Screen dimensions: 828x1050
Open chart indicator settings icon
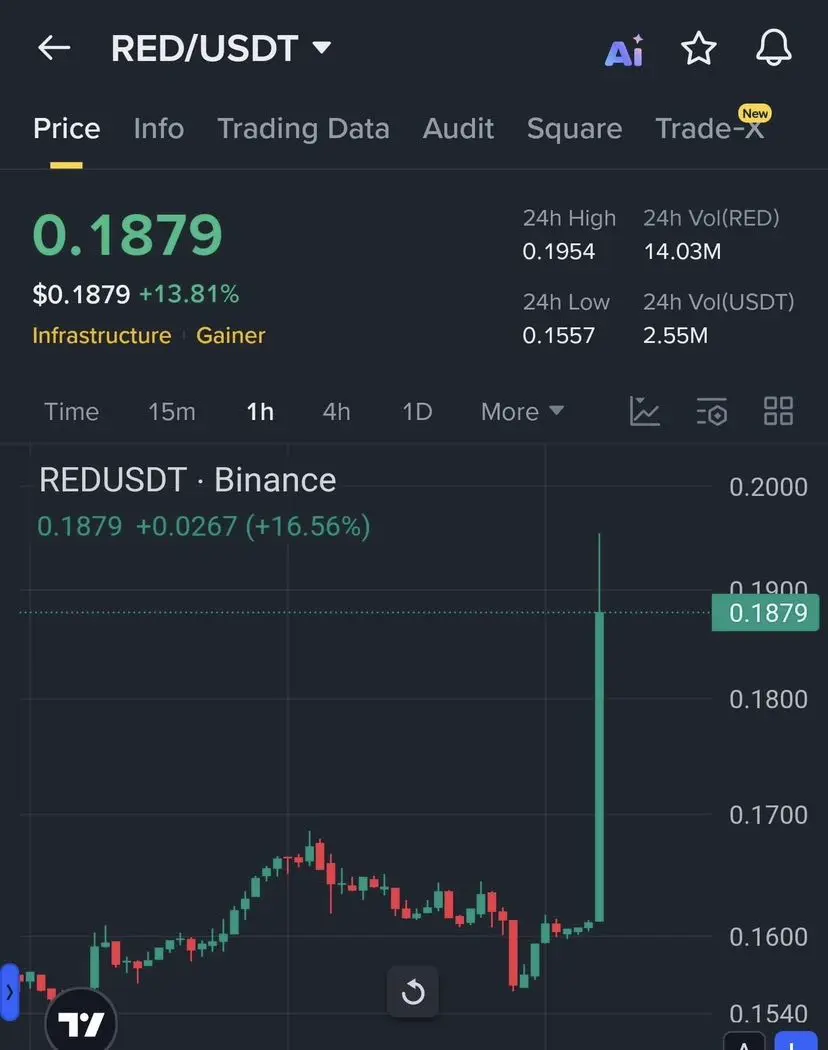point(711,411)
